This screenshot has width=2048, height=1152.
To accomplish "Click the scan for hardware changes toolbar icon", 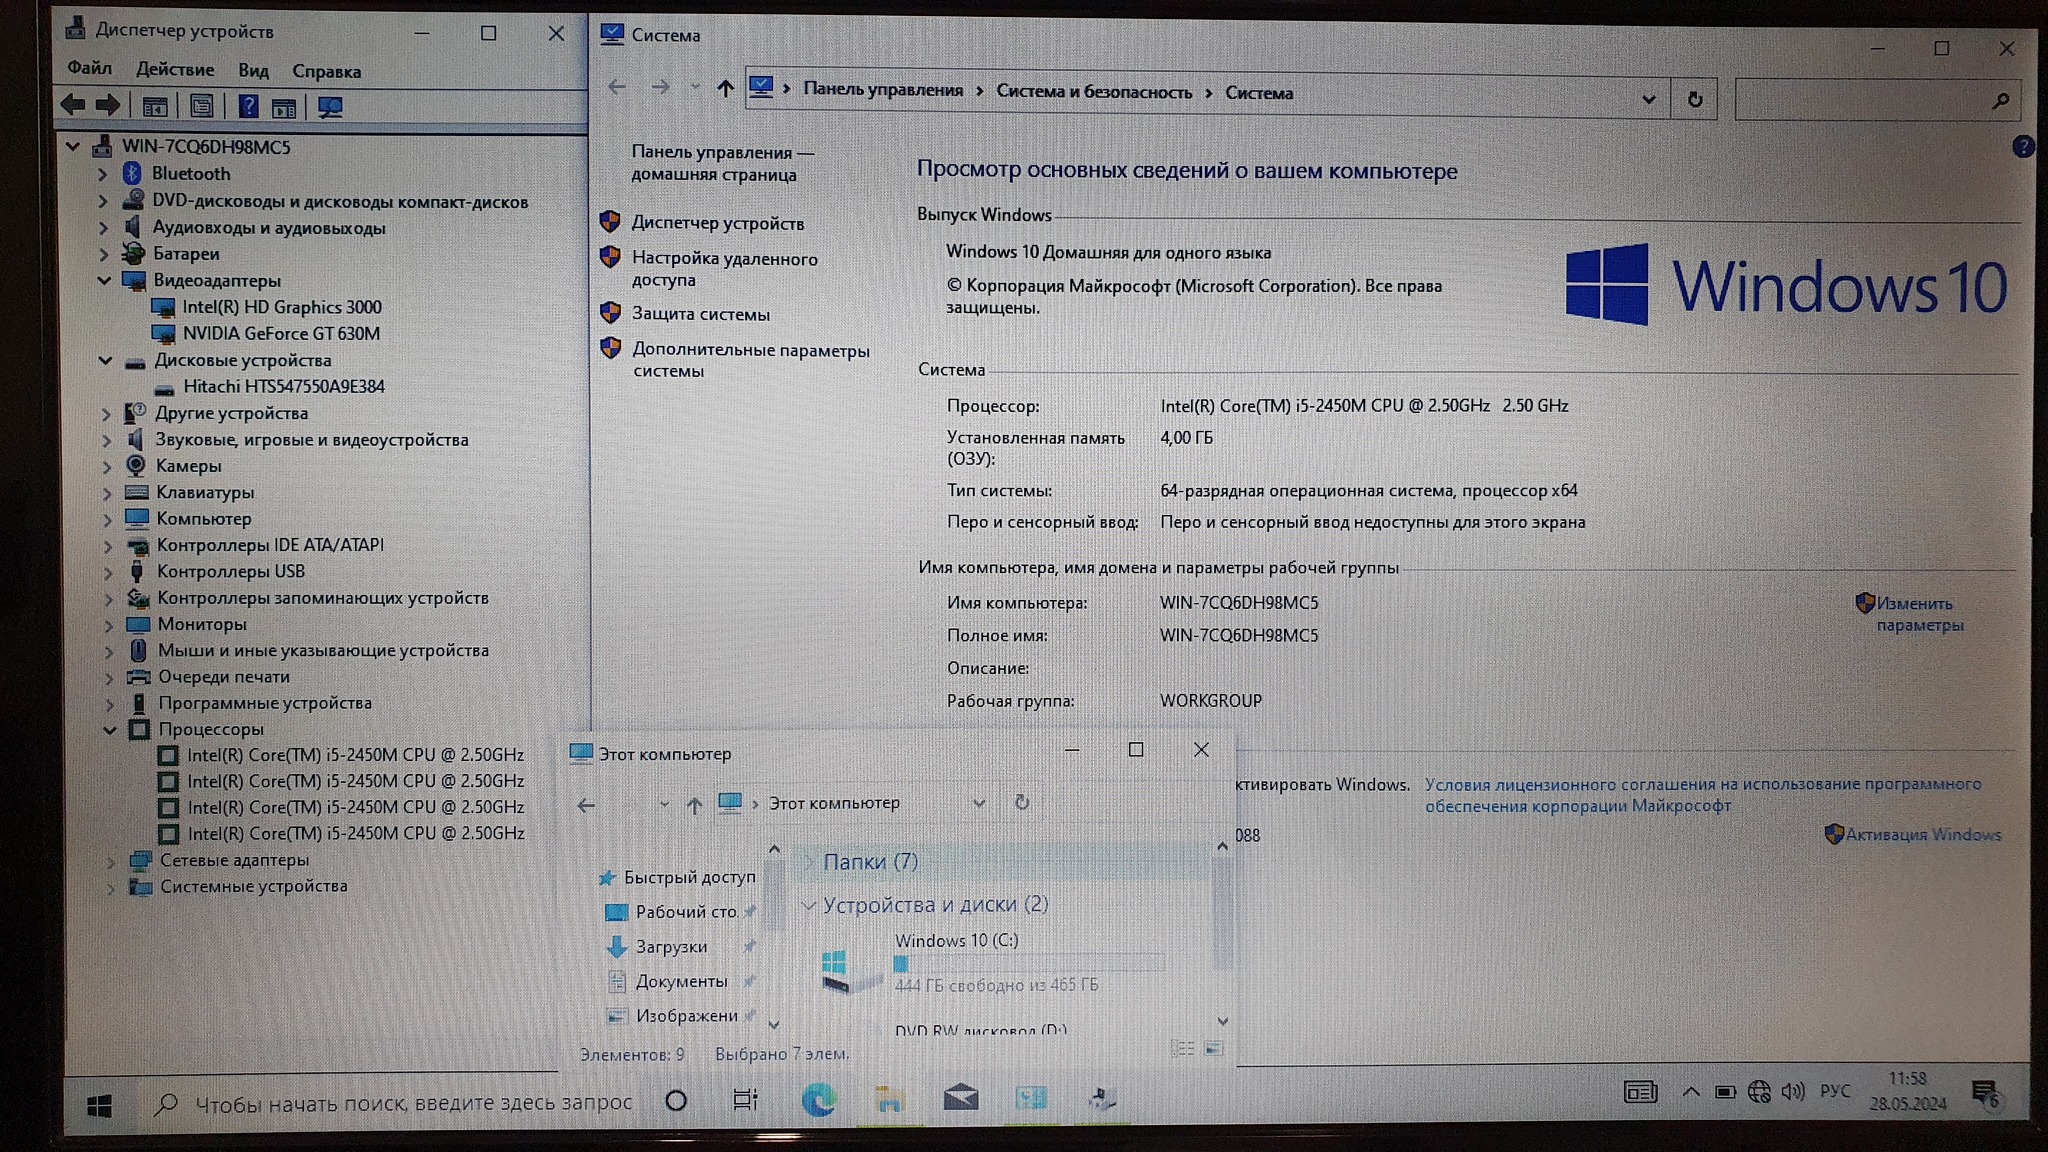I will click(x=329, y=106).
